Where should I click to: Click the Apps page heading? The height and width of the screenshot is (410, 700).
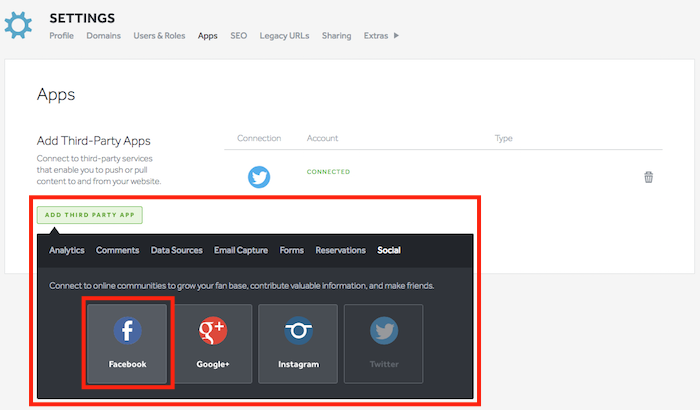[56, 95]
